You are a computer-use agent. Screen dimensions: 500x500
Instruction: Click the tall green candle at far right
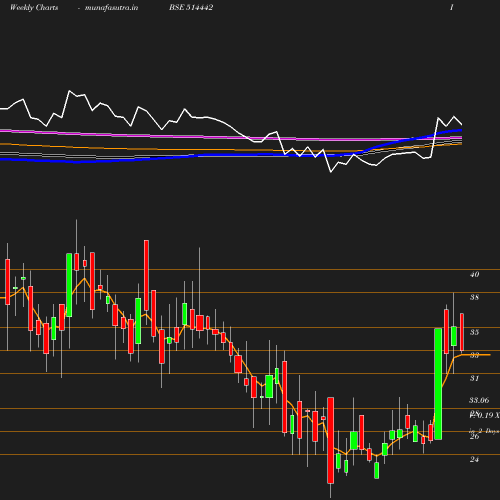tap(438, 384)
